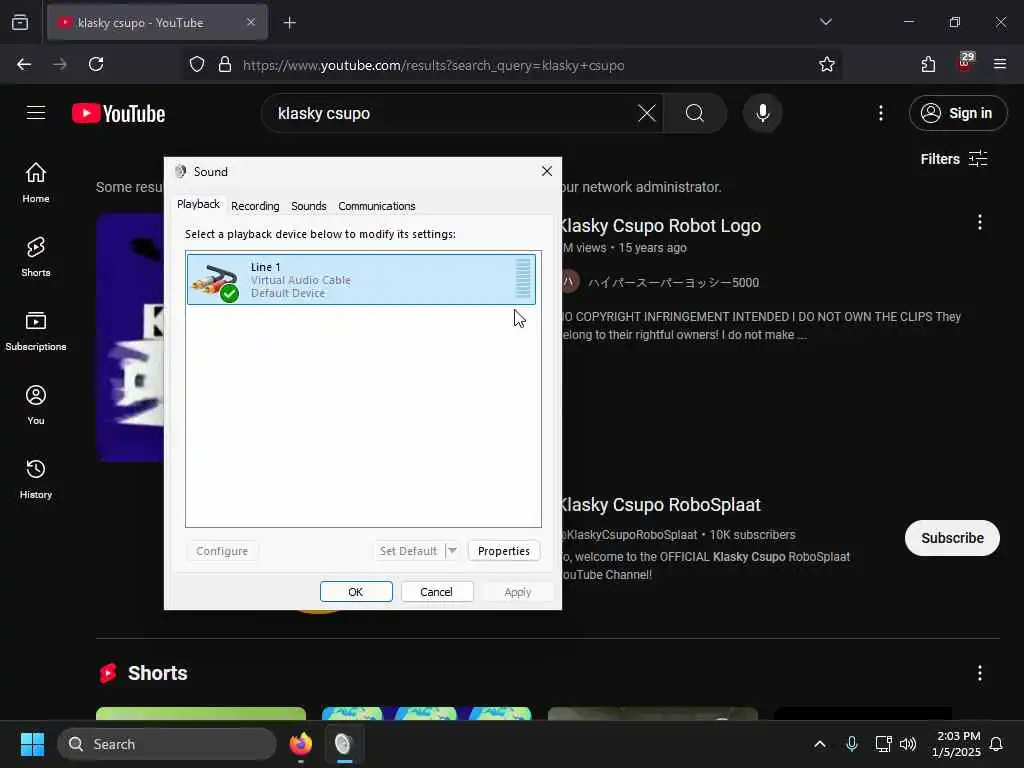Open Klasky Csupo Robot Logo video title
This screenshot has height=768, width=1024.
click(x=660, y=226)
